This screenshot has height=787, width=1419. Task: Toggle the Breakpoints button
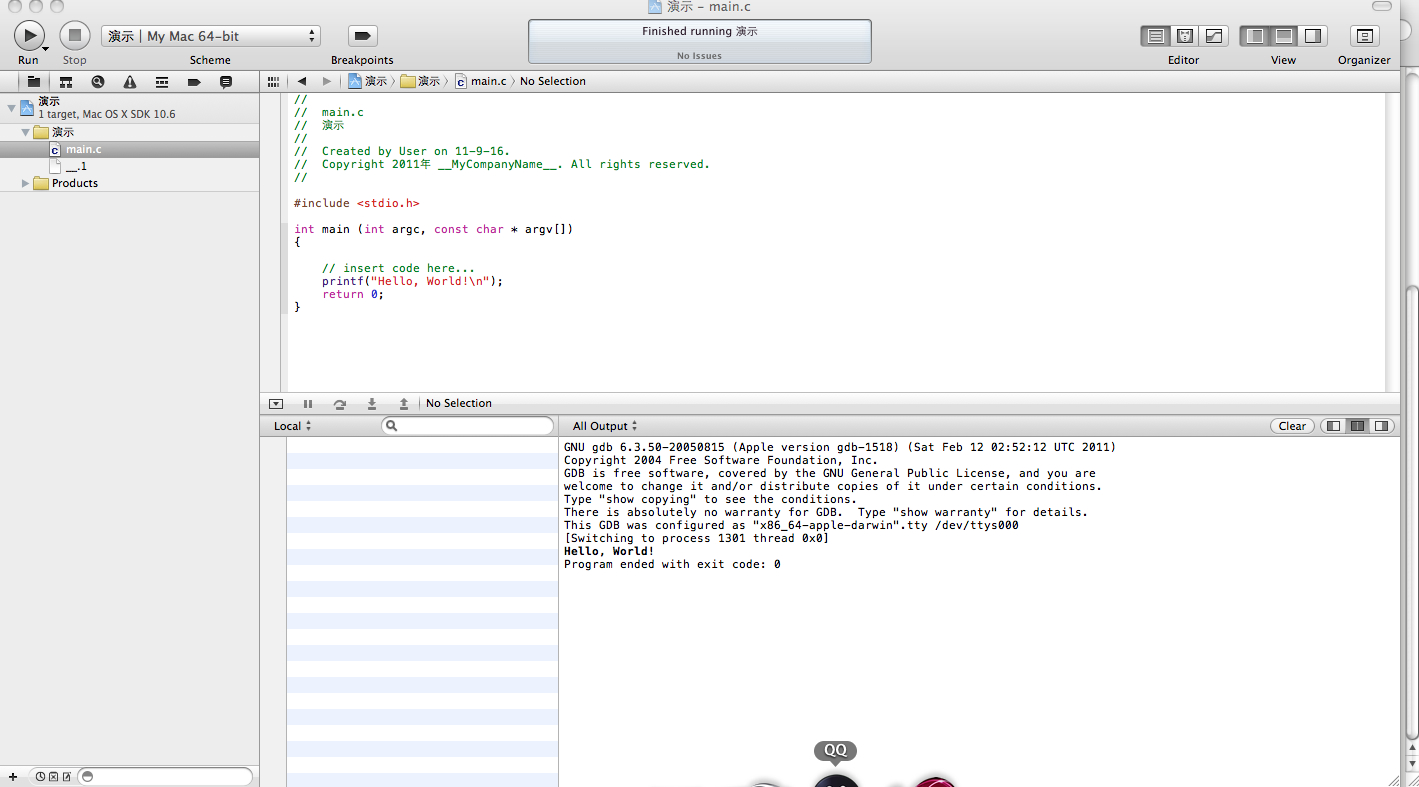point(362,36)
